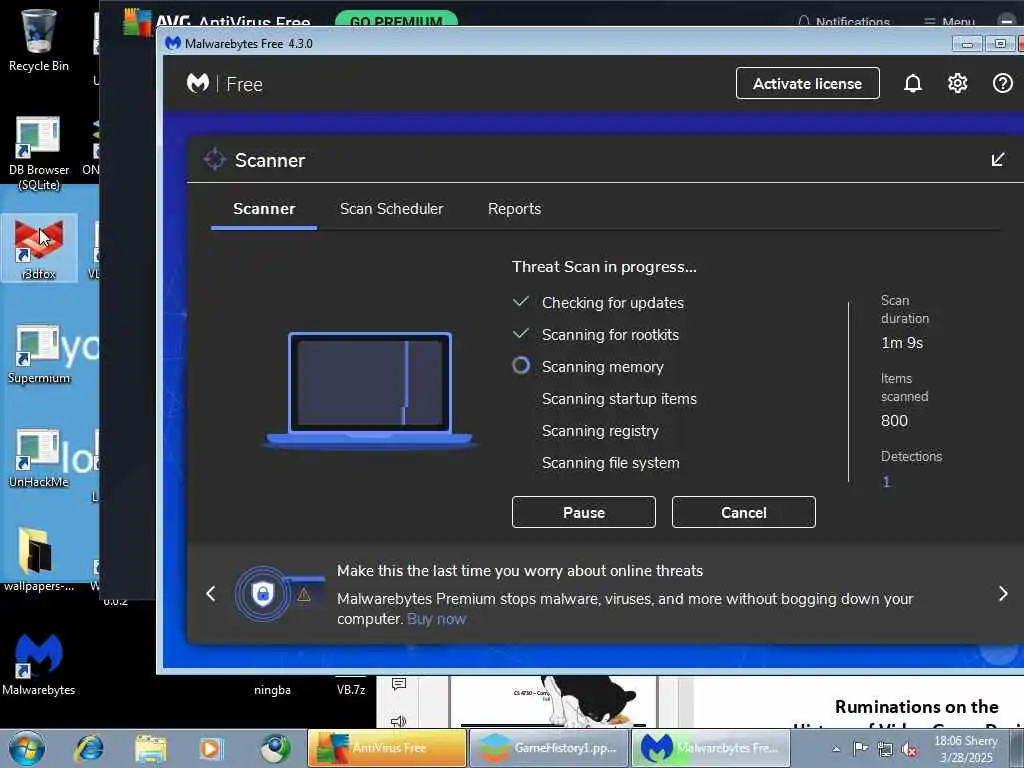The height and width of the screenshot is (768, 1024).
Task: Select DB Browser (SQLite) desktop shortcut
Action: (39, 154)
